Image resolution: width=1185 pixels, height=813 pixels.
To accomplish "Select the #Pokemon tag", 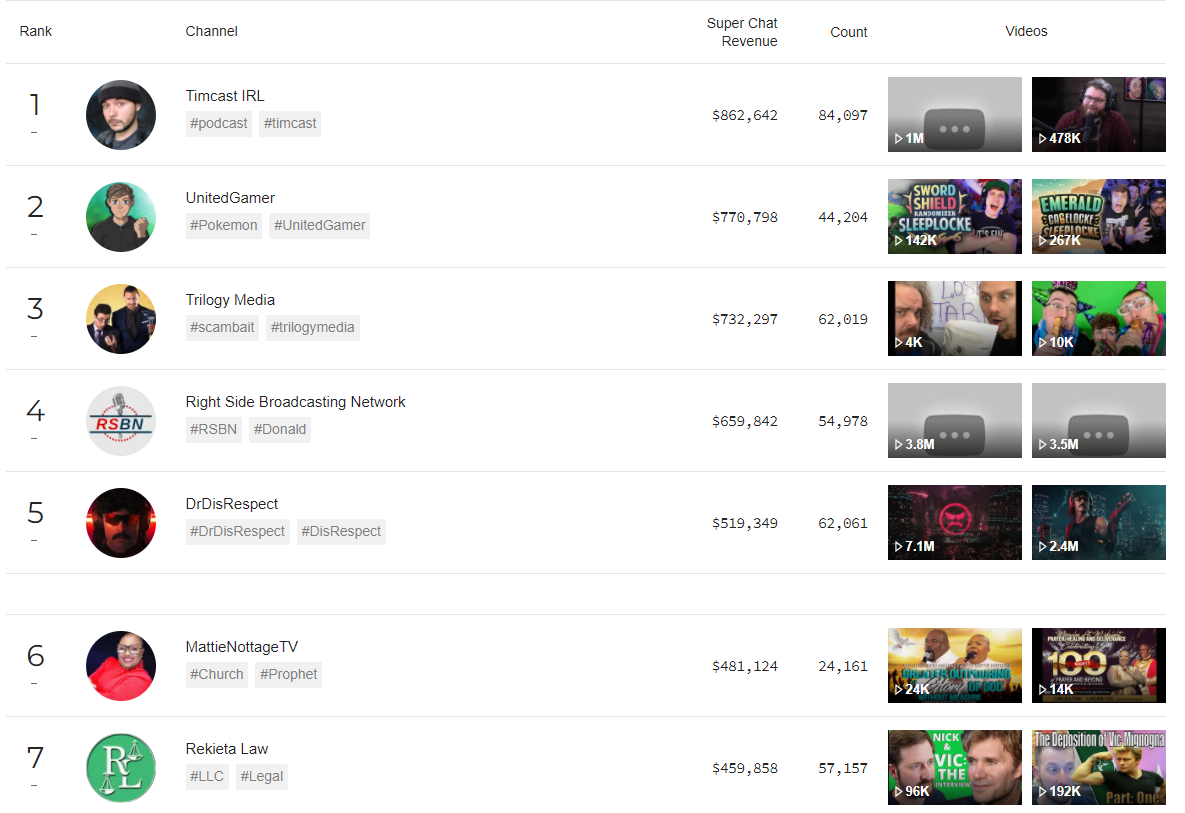I will [224, 225].
